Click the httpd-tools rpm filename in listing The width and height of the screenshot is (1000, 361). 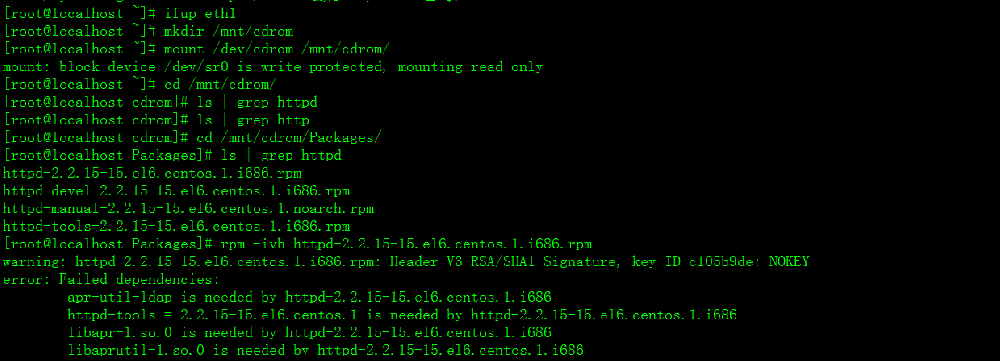tap(177, 226)
